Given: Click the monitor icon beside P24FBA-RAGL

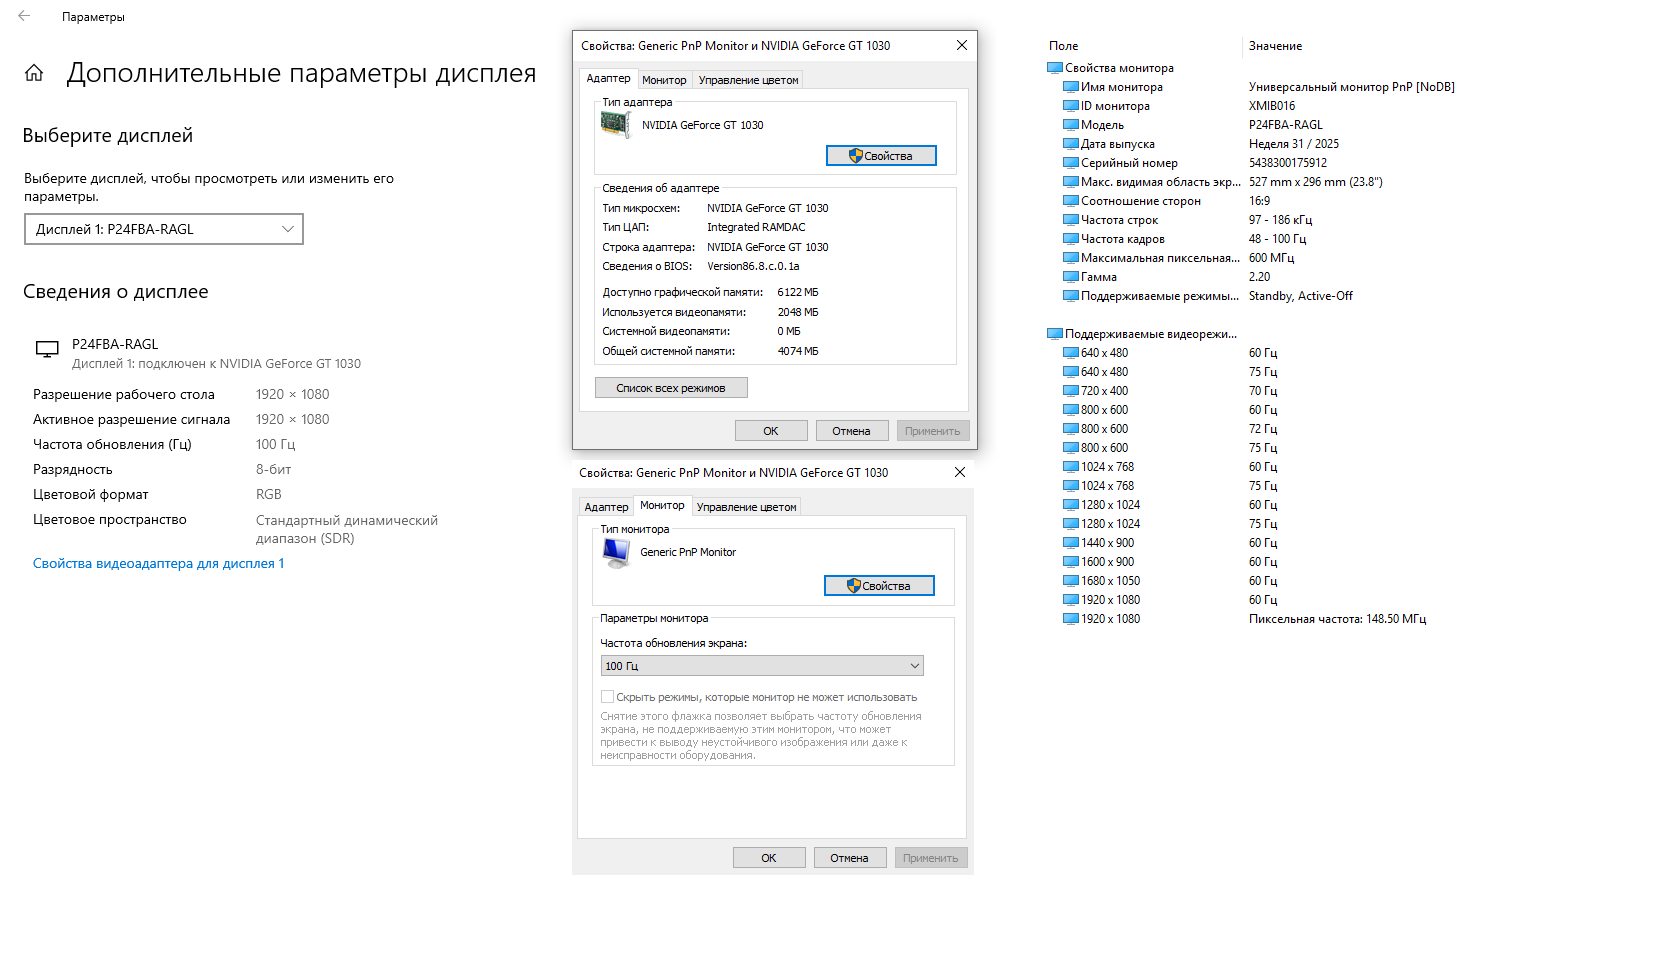Looking at the screenshot, I should [x=47, y=349].
